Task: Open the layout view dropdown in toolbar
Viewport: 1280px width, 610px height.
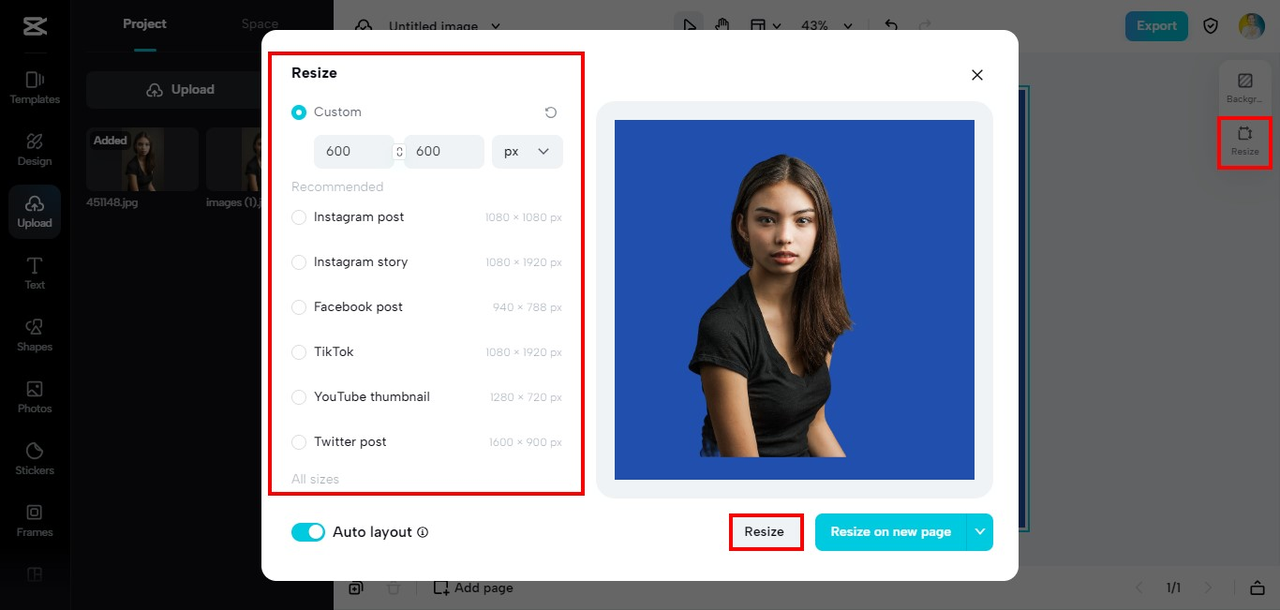Action: tap(766, 25)
